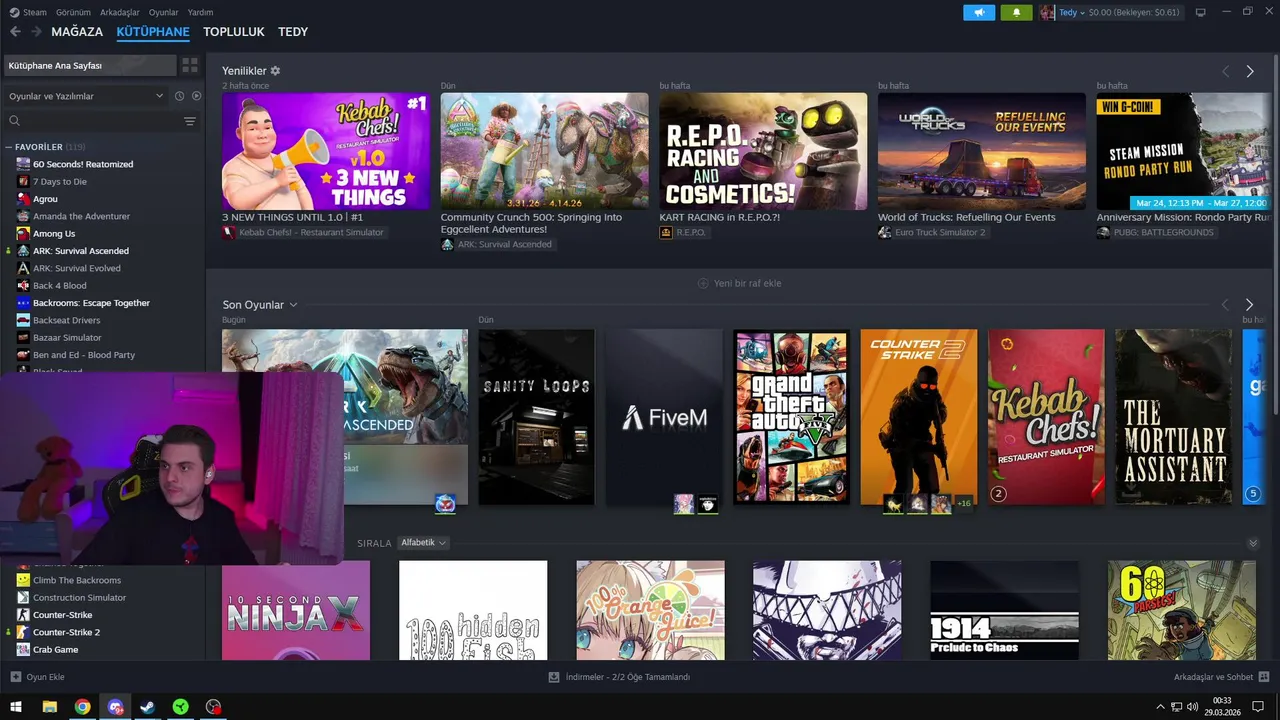This screenshot has height=720, width=1280.
Task: Open the 10 Second Ninja X cover
Action: [296, 610]
